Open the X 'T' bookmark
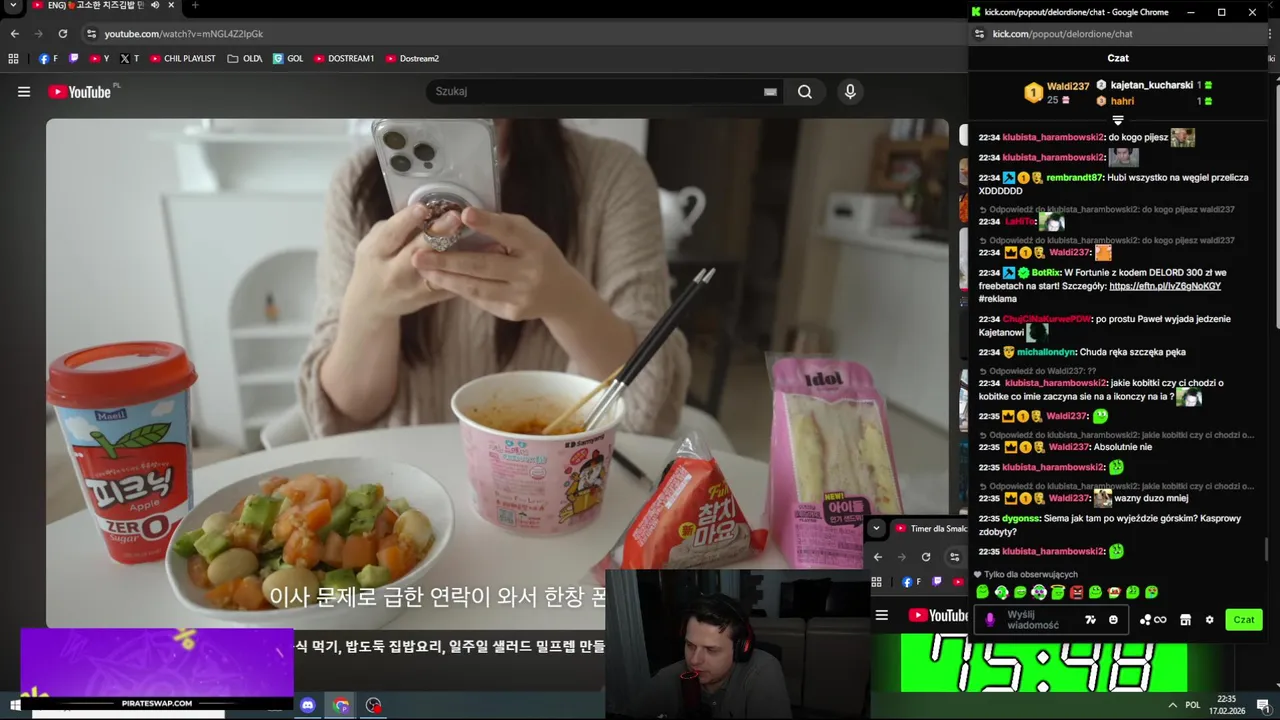The image size is (1280, 720). [130, 59]
